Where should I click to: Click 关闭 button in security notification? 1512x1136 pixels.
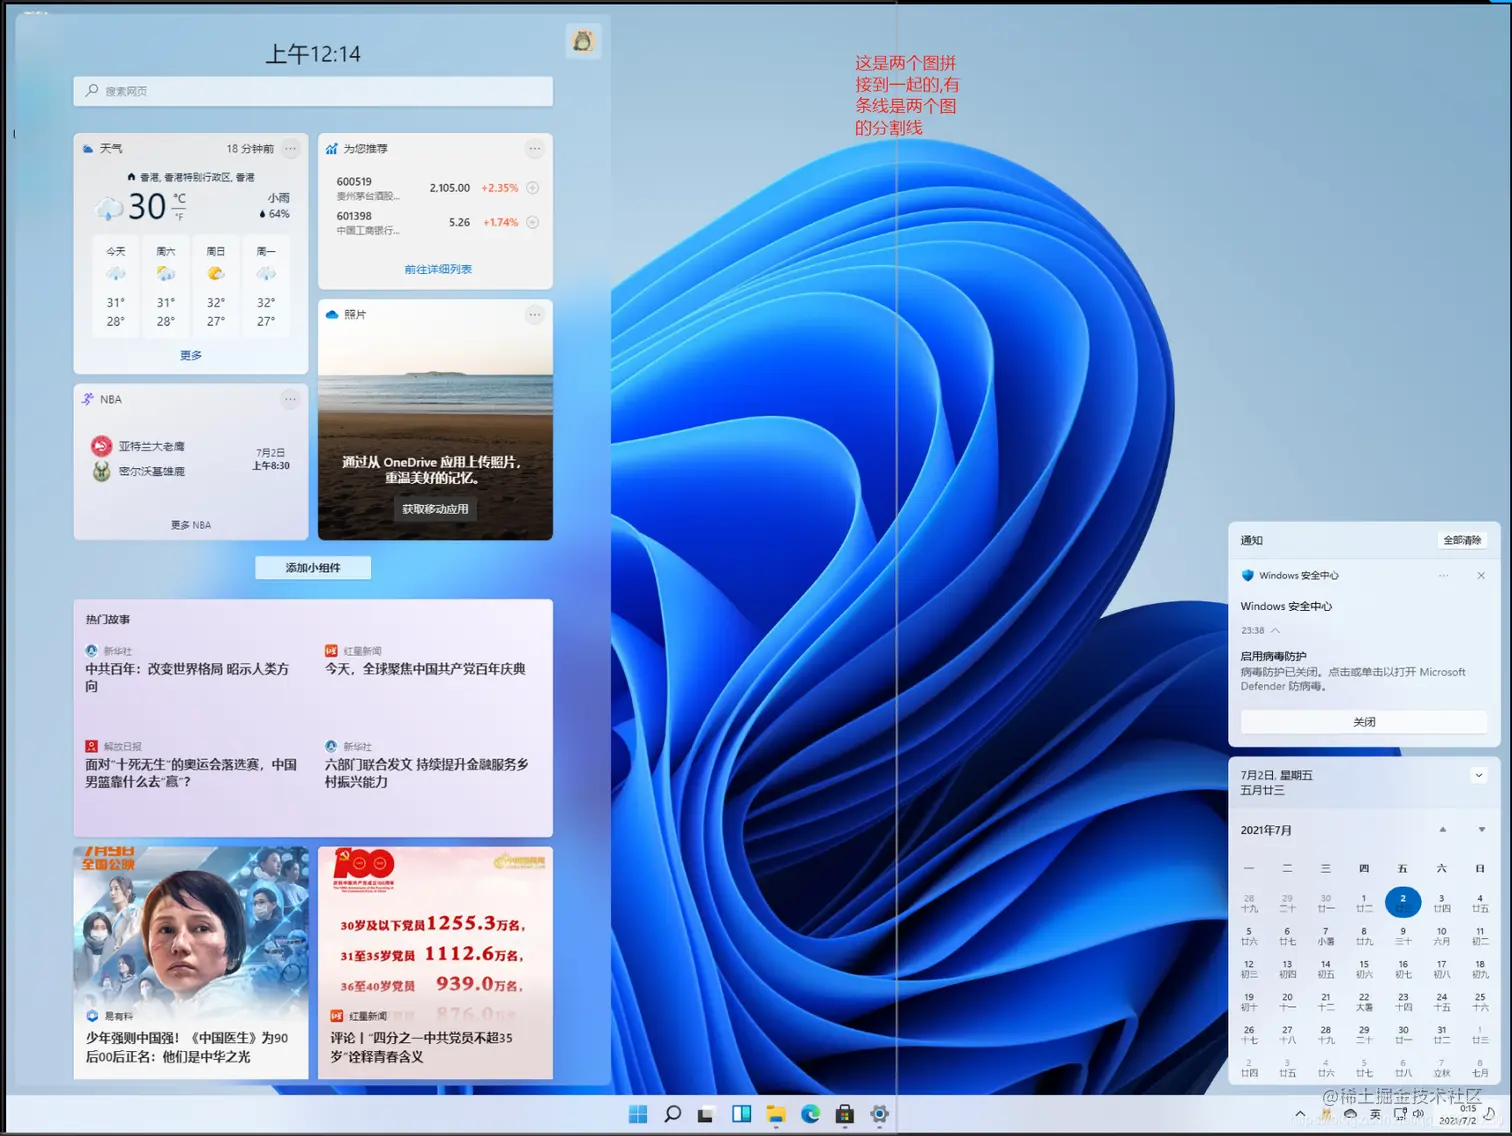coord(1364,722)
